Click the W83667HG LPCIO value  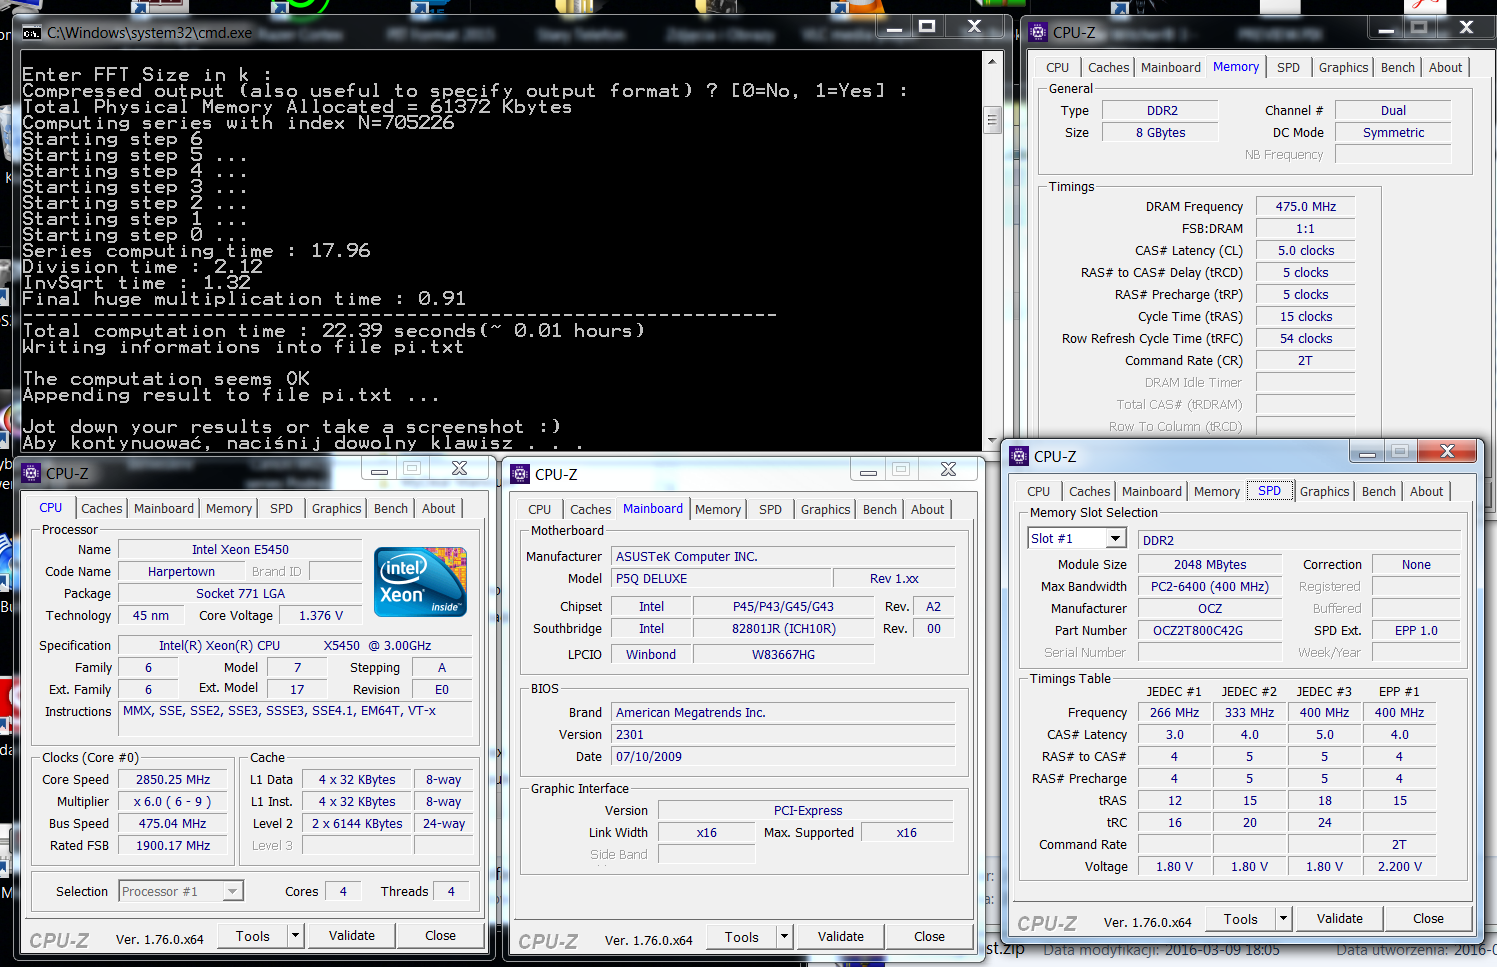(783, 654)
